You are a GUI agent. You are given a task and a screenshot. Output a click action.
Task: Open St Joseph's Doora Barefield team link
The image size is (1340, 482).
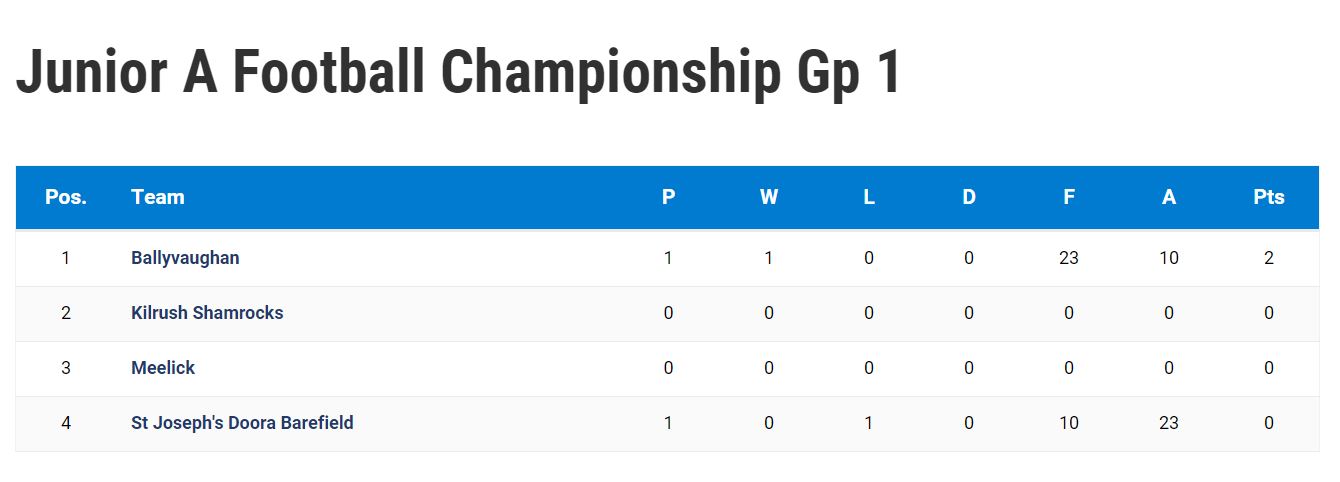[242, 423]
